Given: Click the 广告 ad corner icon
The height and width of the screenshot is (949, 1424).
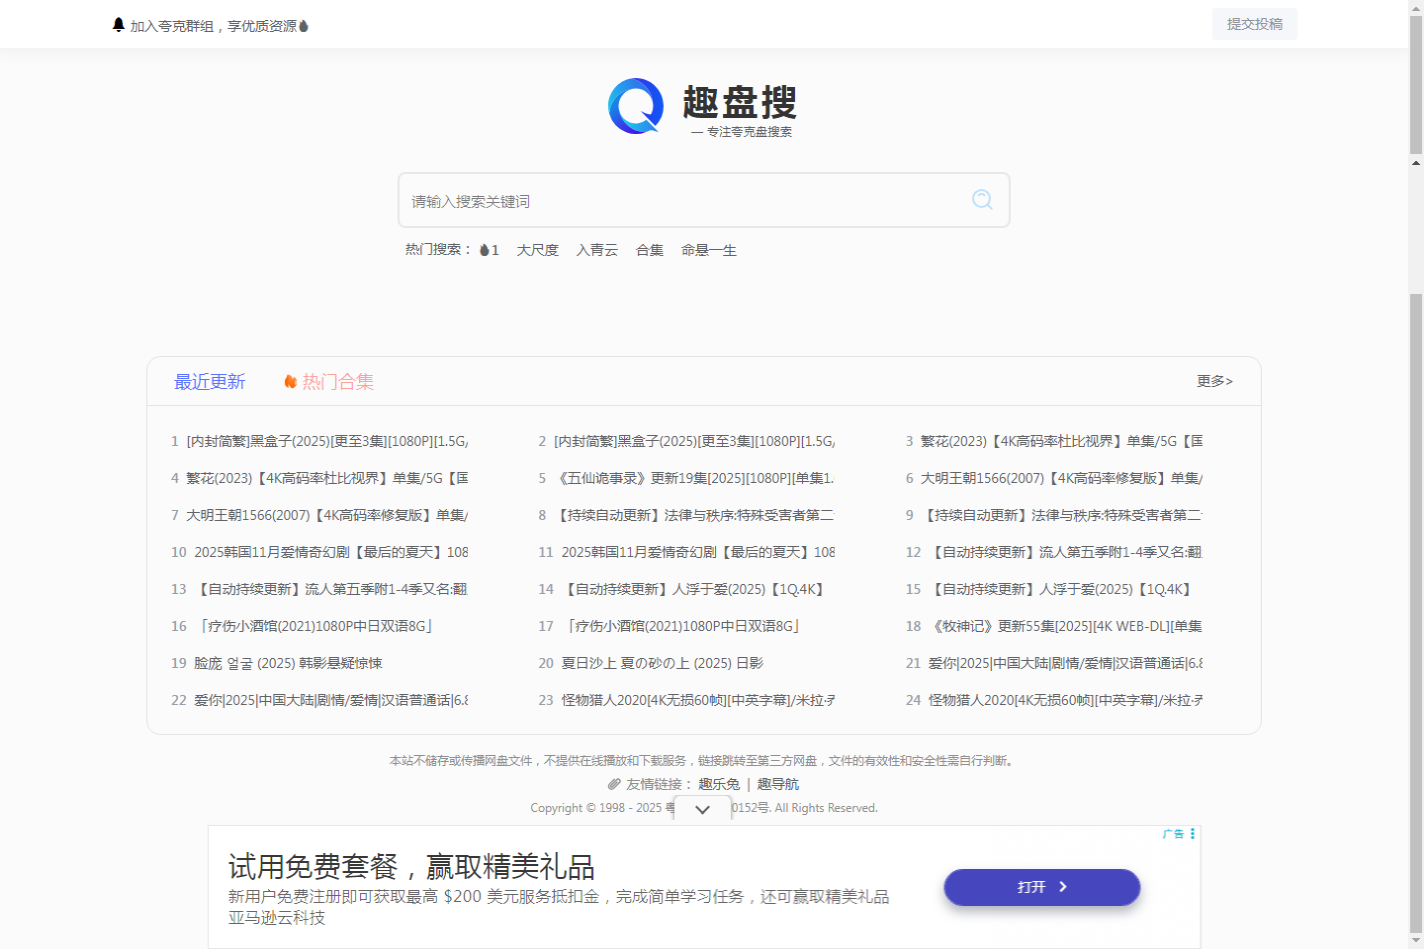Looking at the screenshot, I should [1172, 834].
